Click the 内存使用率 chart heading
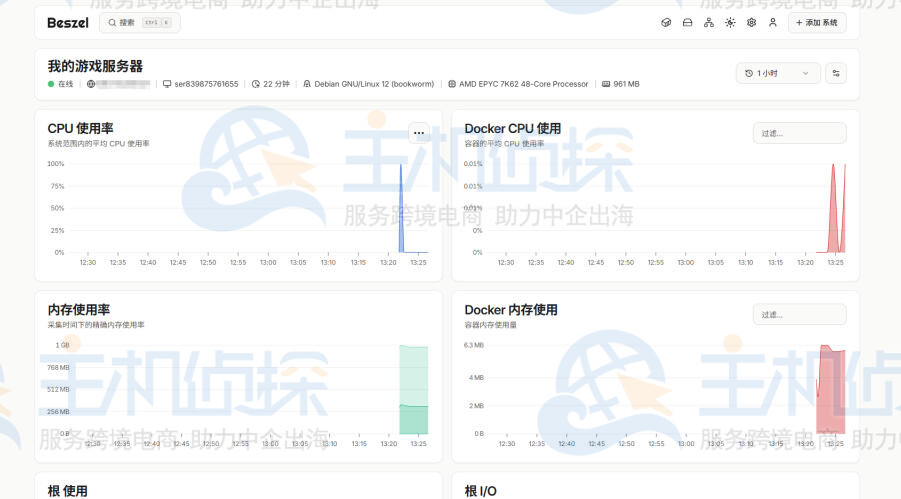The image size is (901, 499). pos(79,310)
